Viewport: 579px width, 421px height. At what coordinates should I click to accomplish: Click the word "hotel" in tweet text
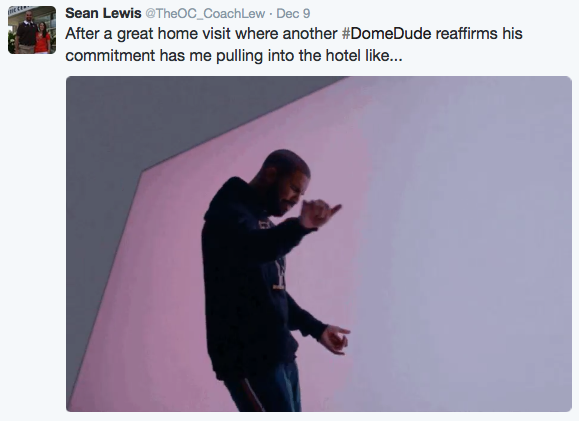click(x=343, y=56)
